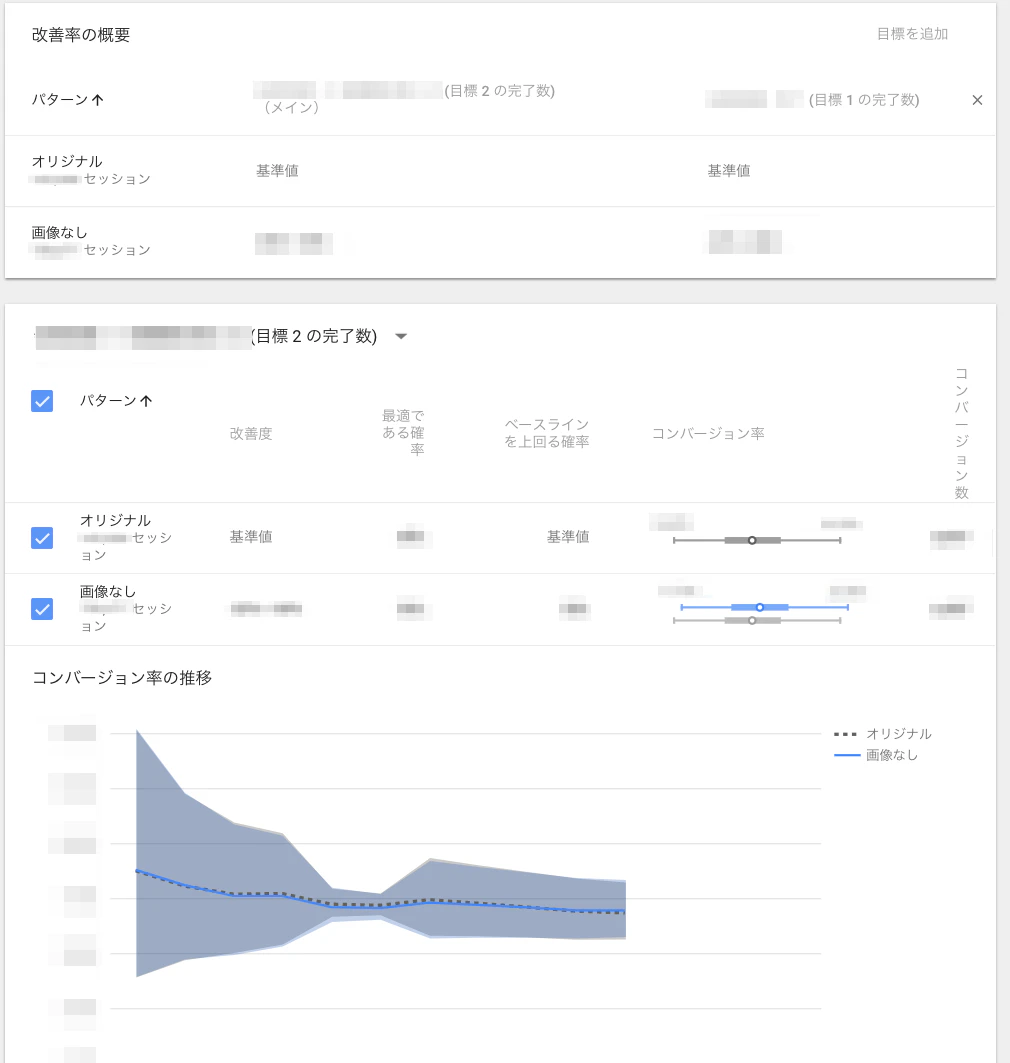This screenshot has width=1010, height=1063.
Task: Click オリジナル row in summary table
Action: pos(500,171)
